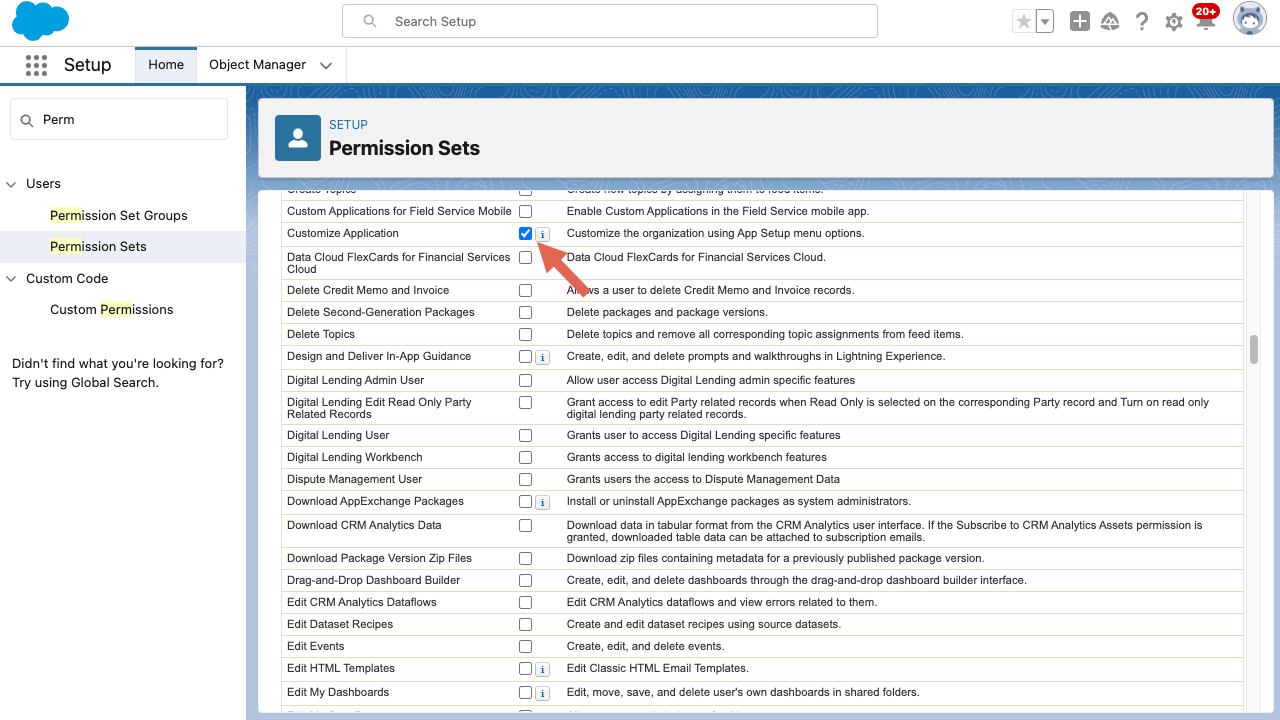Click info icon for Design and Deliver In-App Guidance
The image size is (1280, 720).
[x=542, y=357]
